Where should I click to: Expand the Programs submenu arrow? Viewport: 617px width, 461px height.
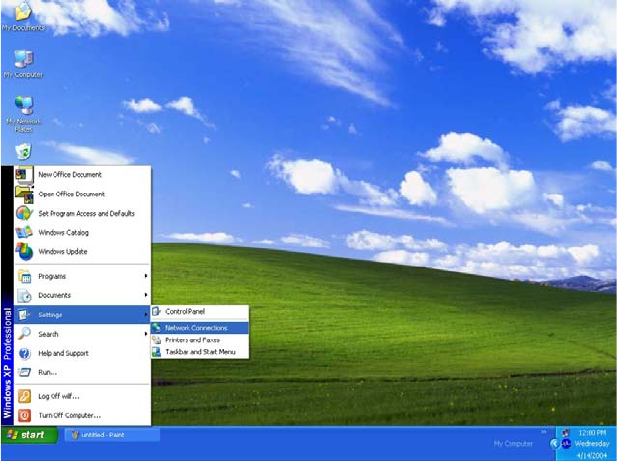[x=146, y=276]
